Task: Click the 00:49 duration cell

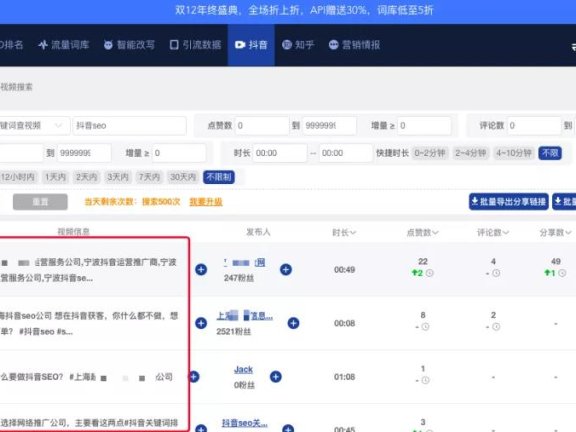Action: click(x=344, y=270)
